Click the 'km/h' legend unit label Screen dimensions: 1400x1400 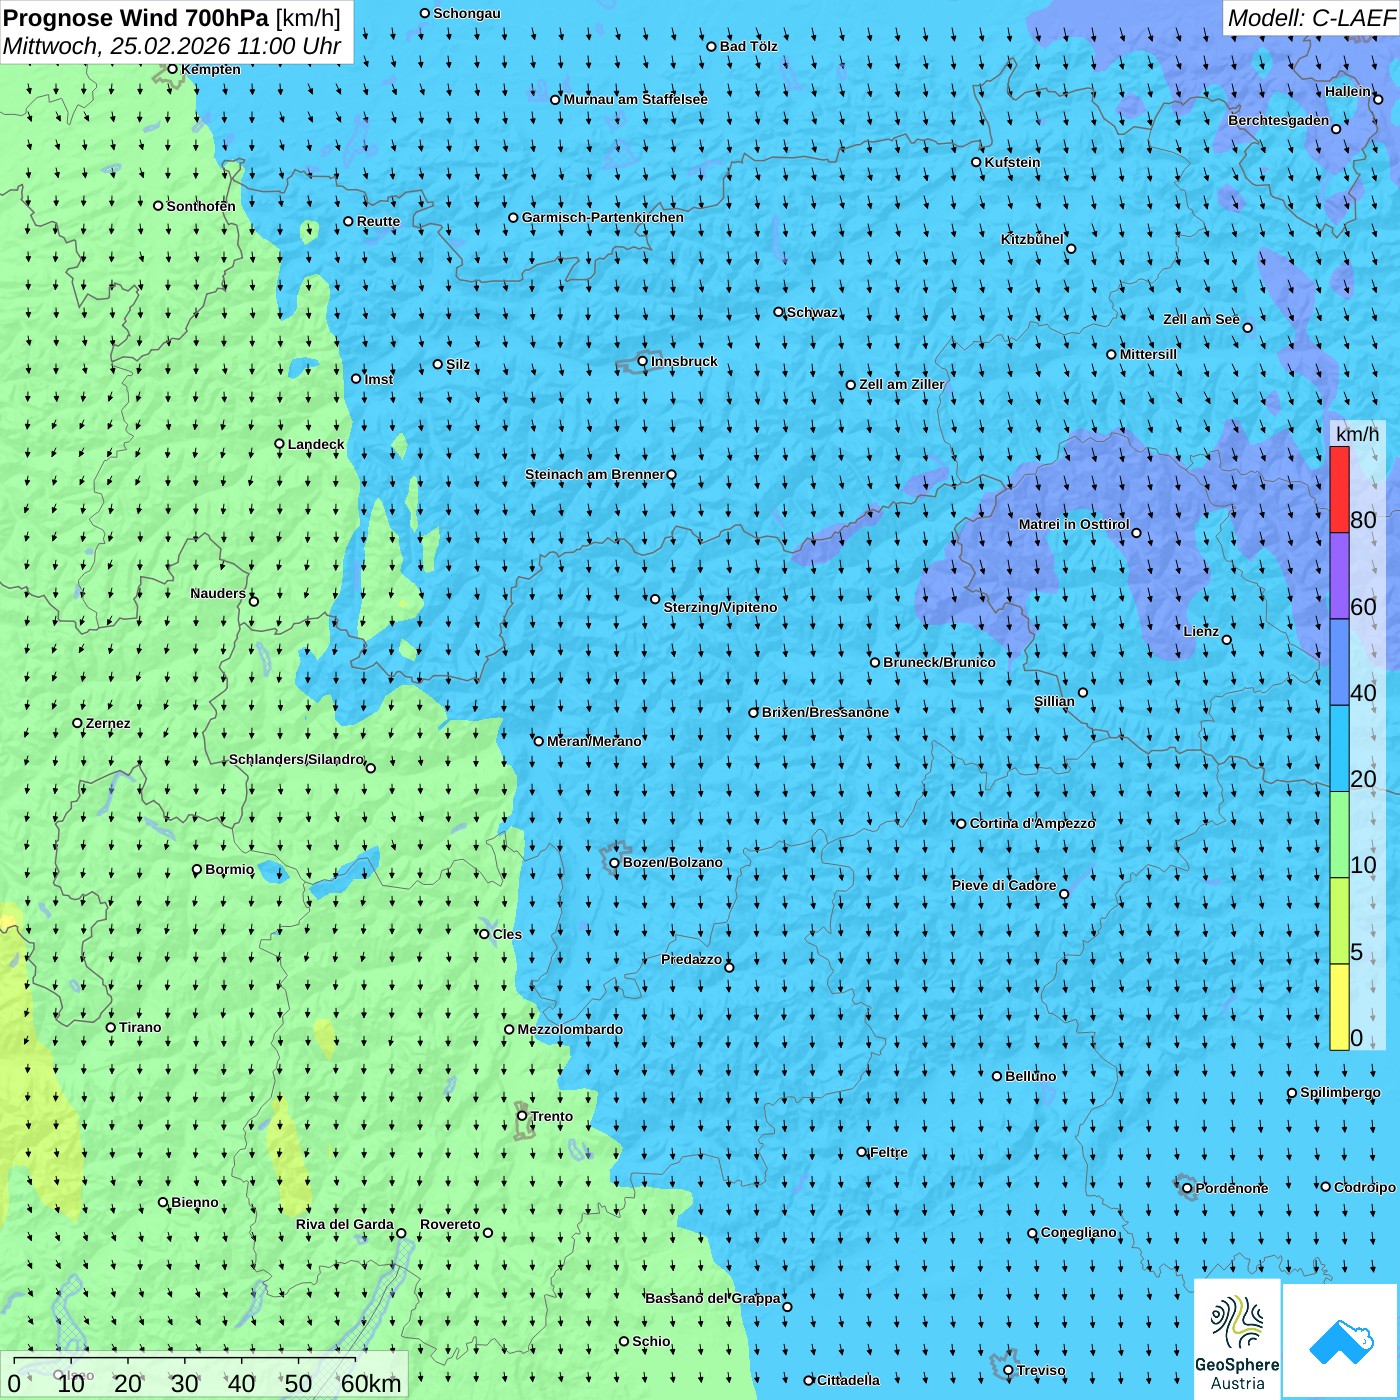[1357, 434]
